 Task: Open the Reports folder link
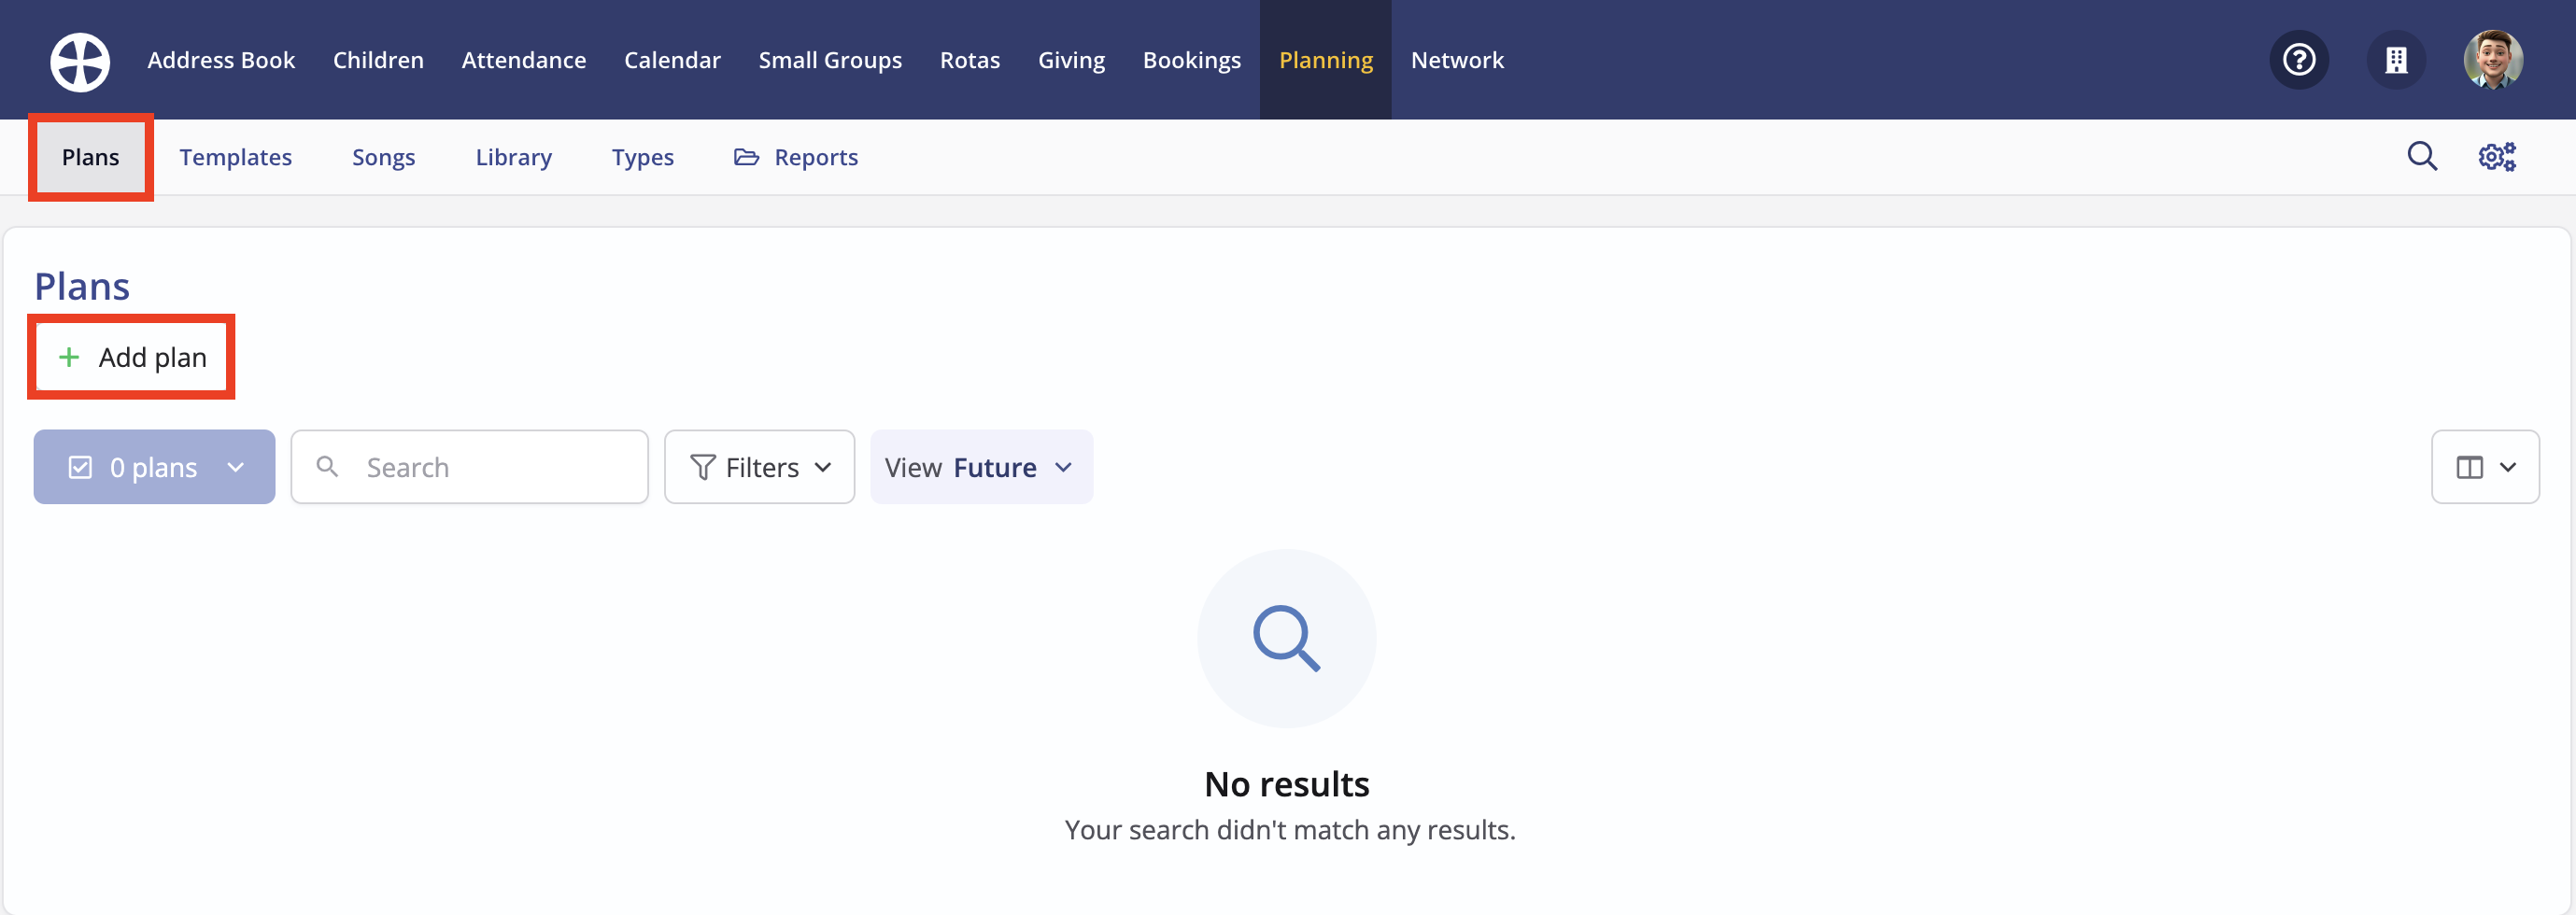tap(796, 157)
